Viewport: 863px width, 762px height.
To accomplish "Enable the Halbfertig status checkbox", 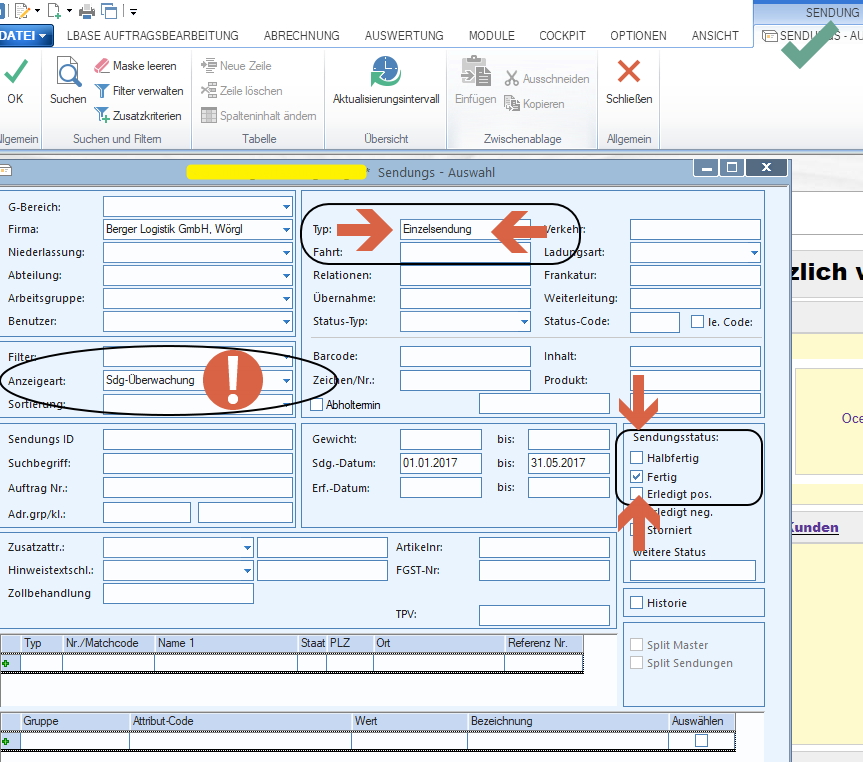I will [x=636, y=458].
